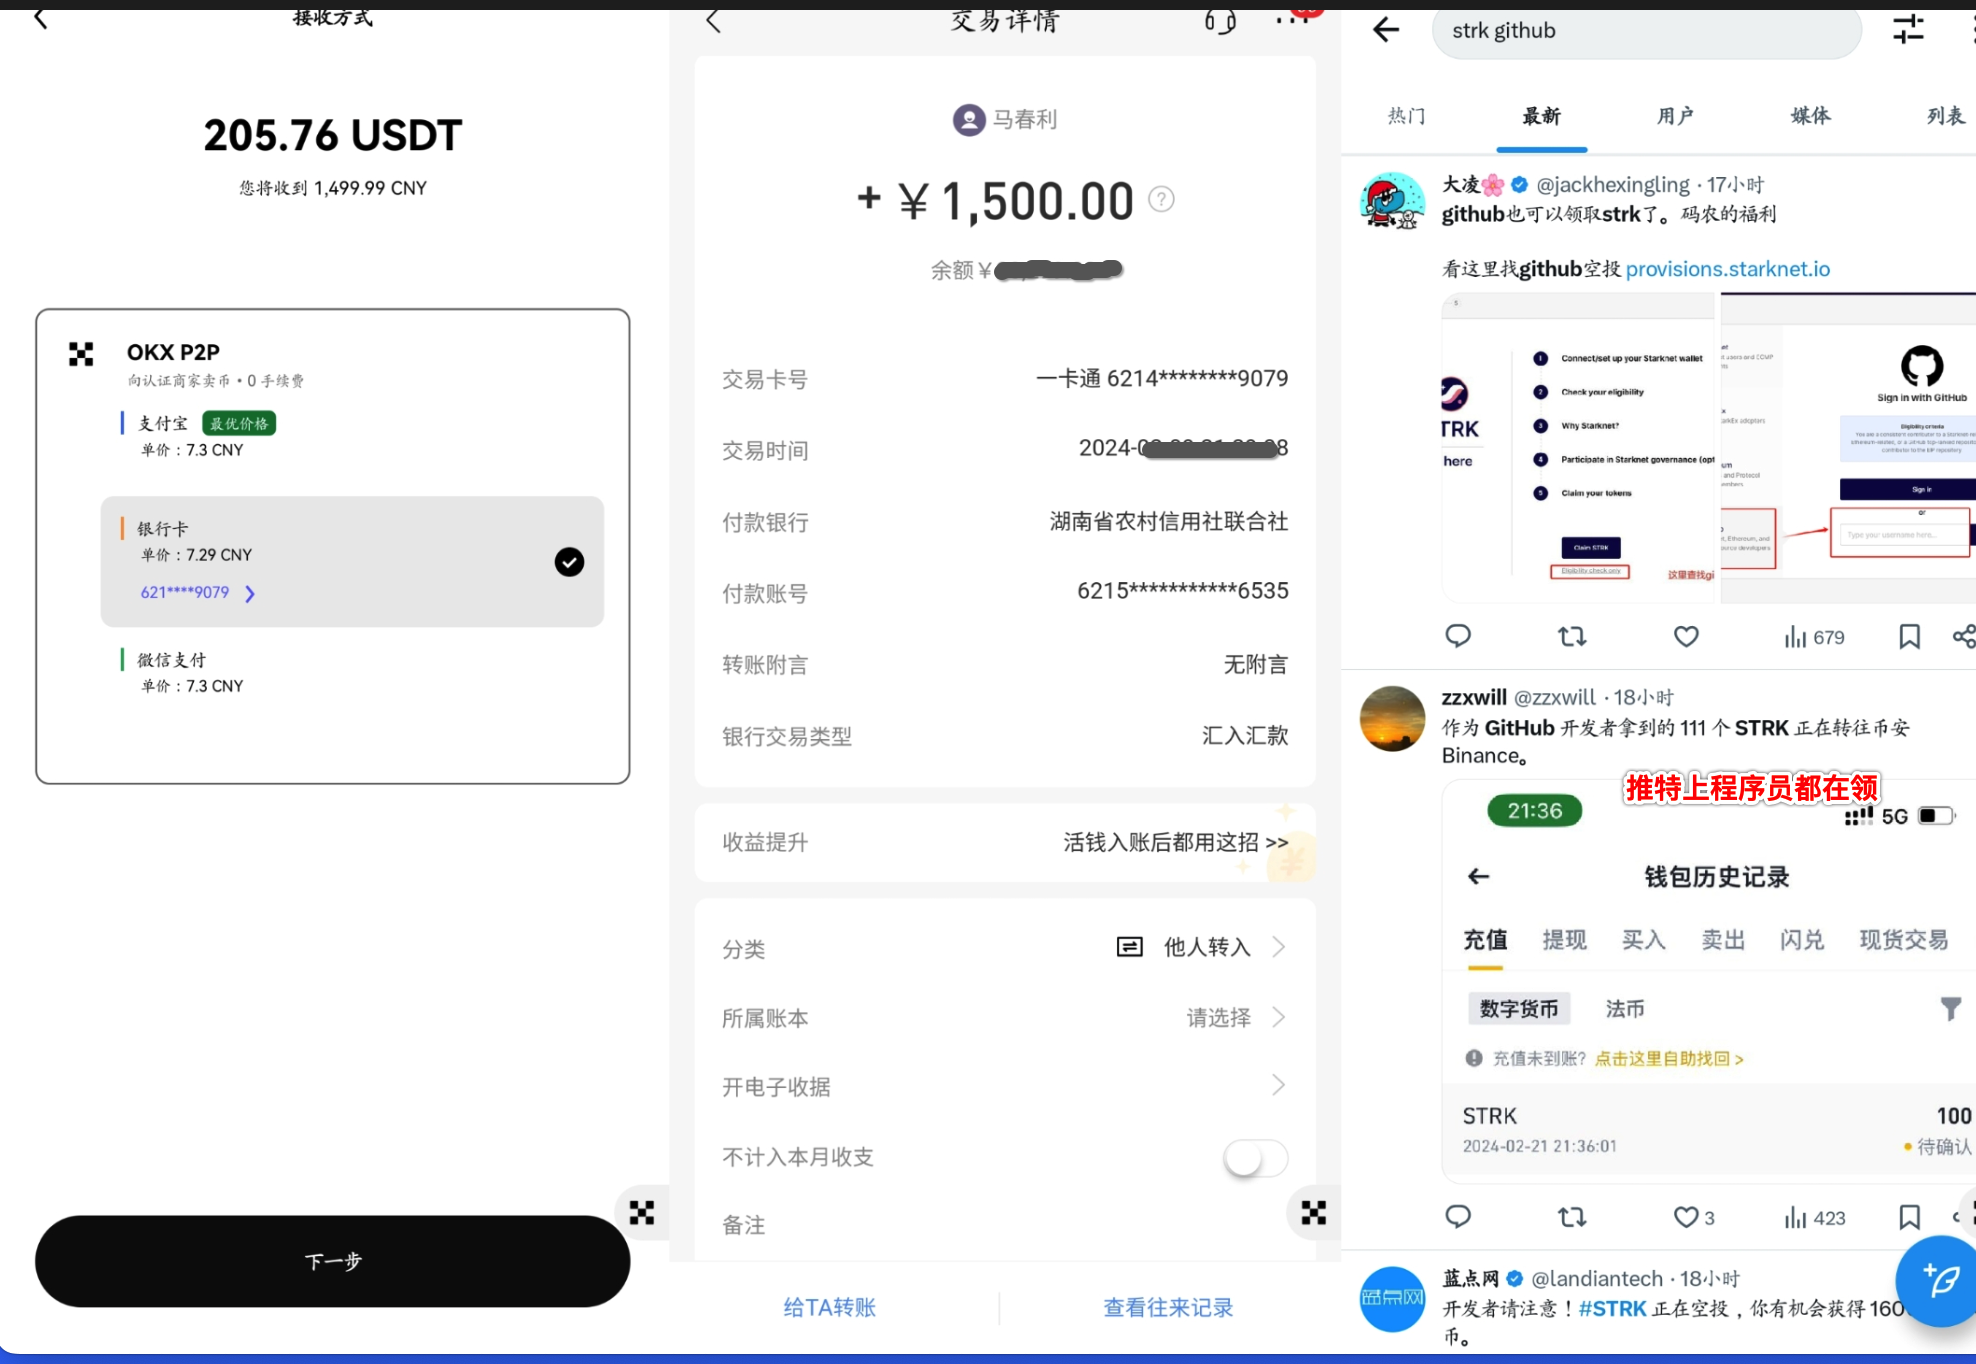This screenshot has width=1976, height=1364.
Task: Click the help question mark beside ¥1,500.00
Action: tap(1161, 200)
